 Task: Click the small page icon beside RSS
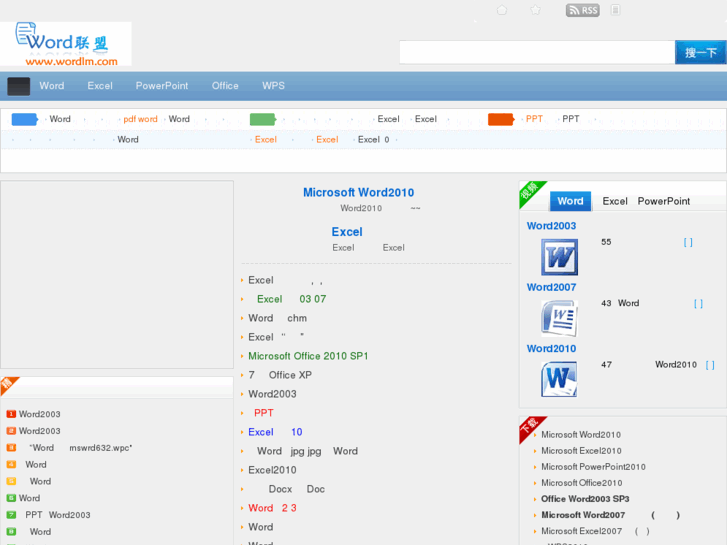(x=615, y=10)
